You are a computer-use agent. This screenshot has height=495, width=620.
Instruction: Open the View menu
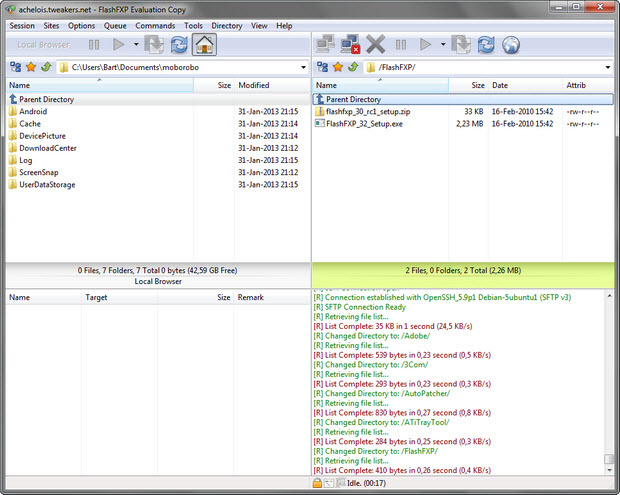pos(259,26)
